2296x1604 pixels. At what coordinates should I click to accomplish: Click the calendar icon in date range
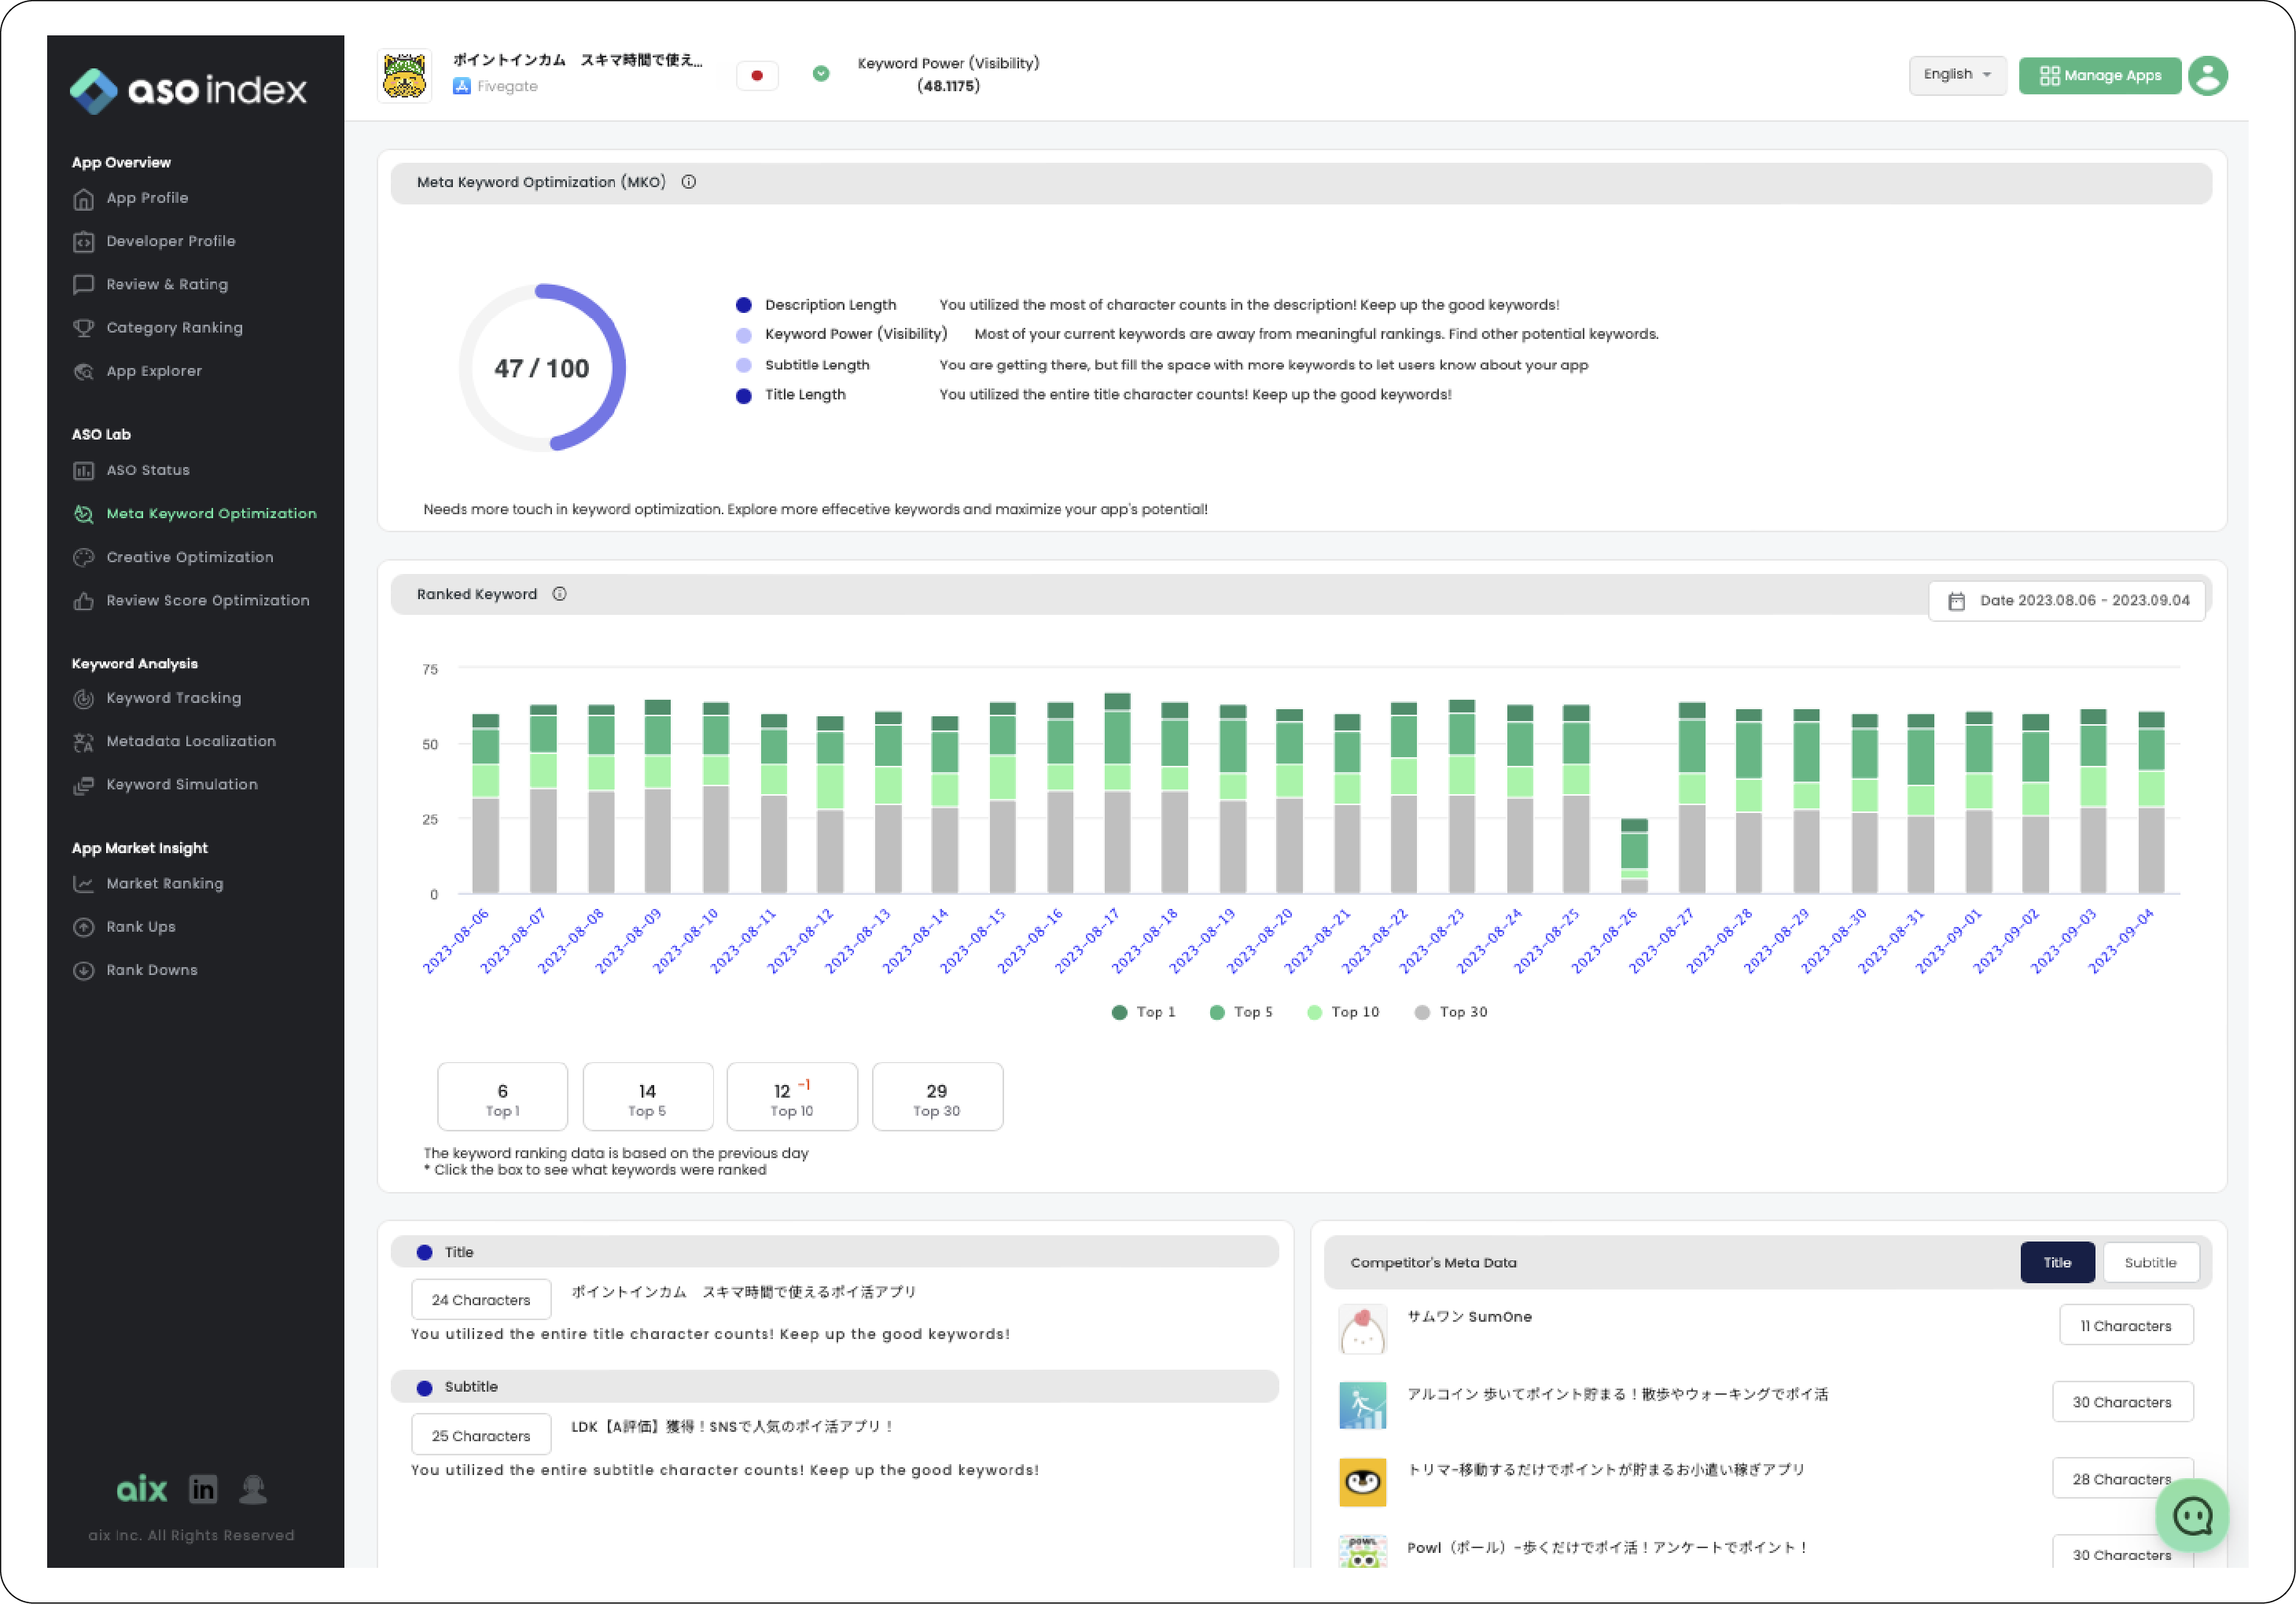1957,601
